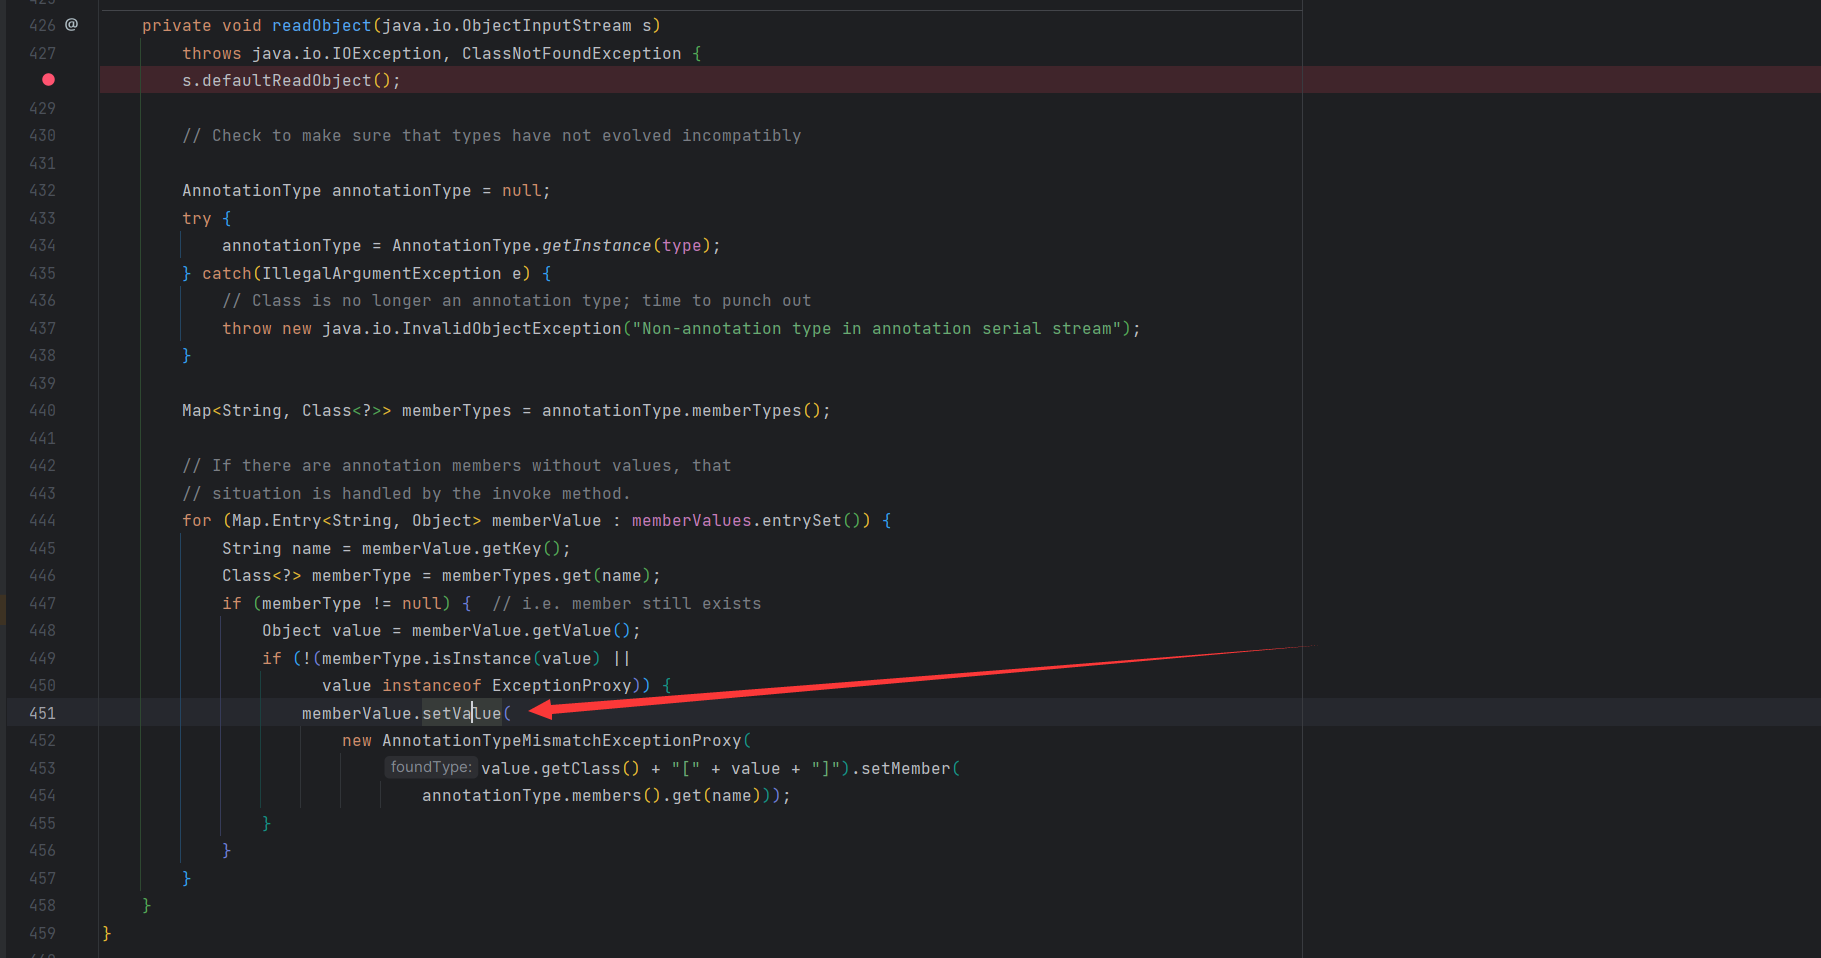This screenshot has width=1821, height=958.
Task: Click ExceptionProxy after the instanceof keyword
Action: (561, 686)
